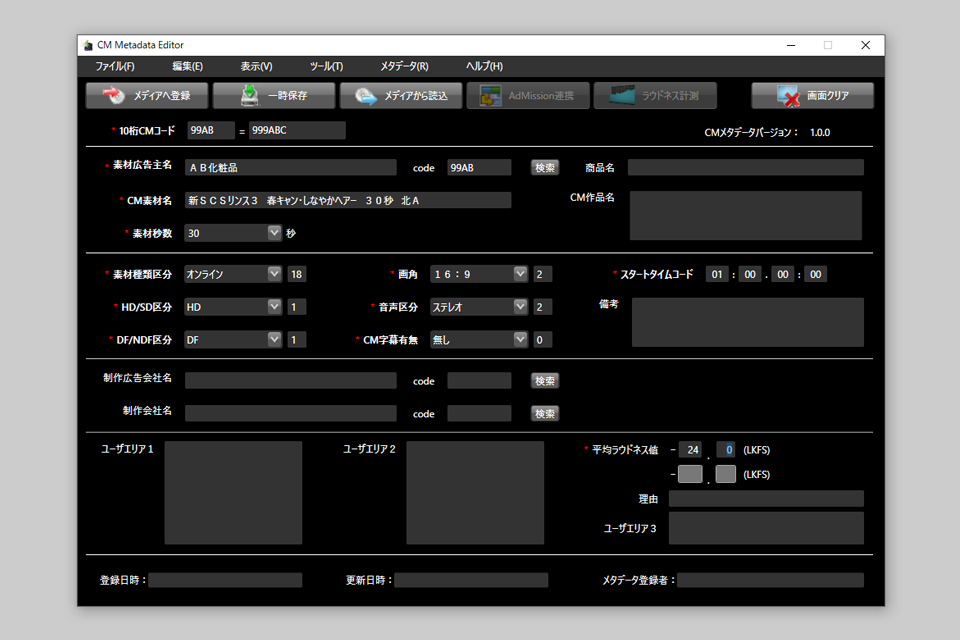Click the 備考 text area
Screen dimensions: 960x640
pyautogui.click(x=748, y=322)
